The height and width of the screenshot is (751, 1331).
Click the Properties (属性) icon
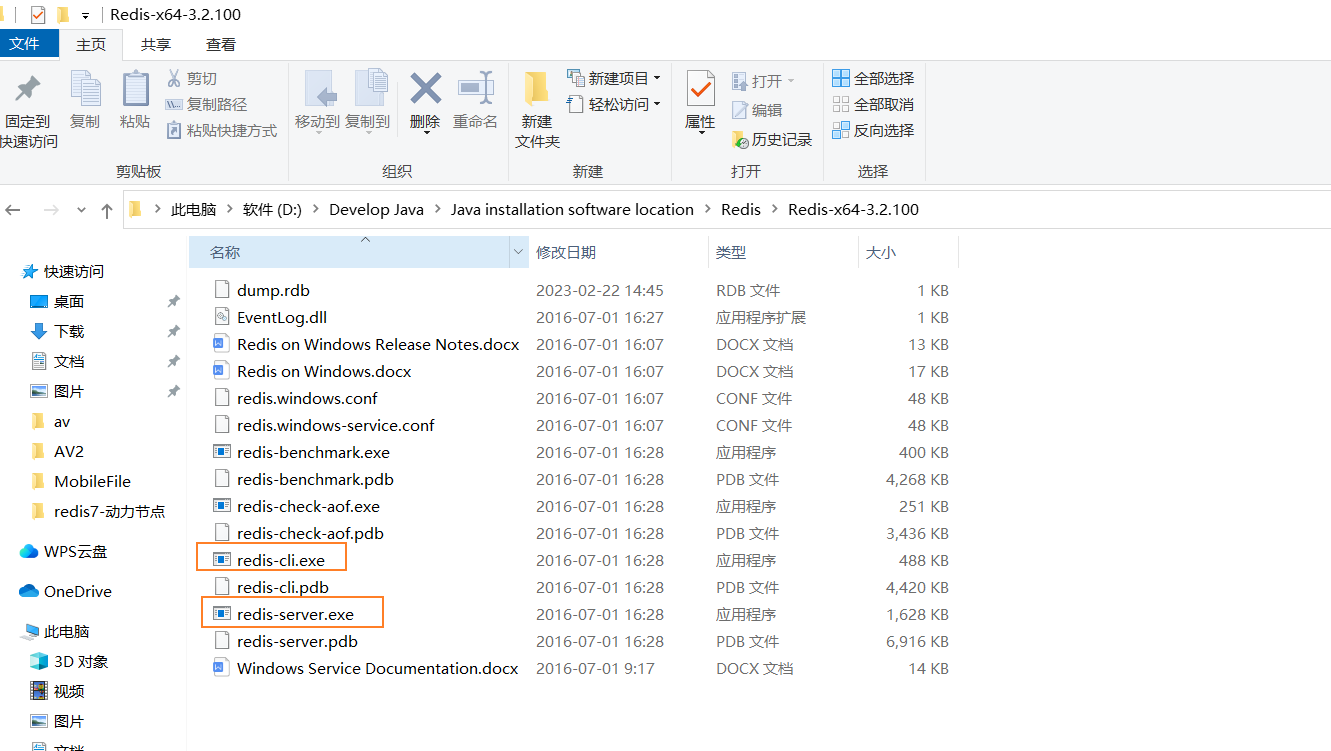pyautogui.click(x=700, y=89)
